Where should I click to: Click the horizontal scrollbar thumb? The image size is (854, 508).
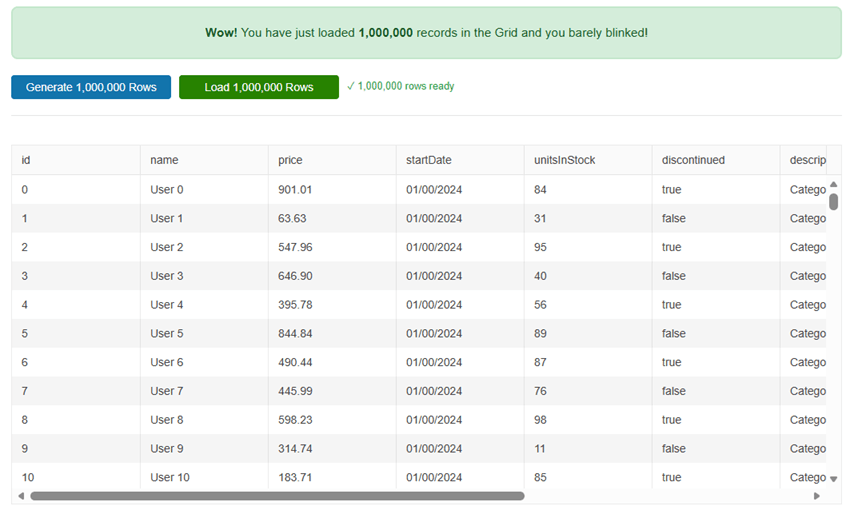277,496
